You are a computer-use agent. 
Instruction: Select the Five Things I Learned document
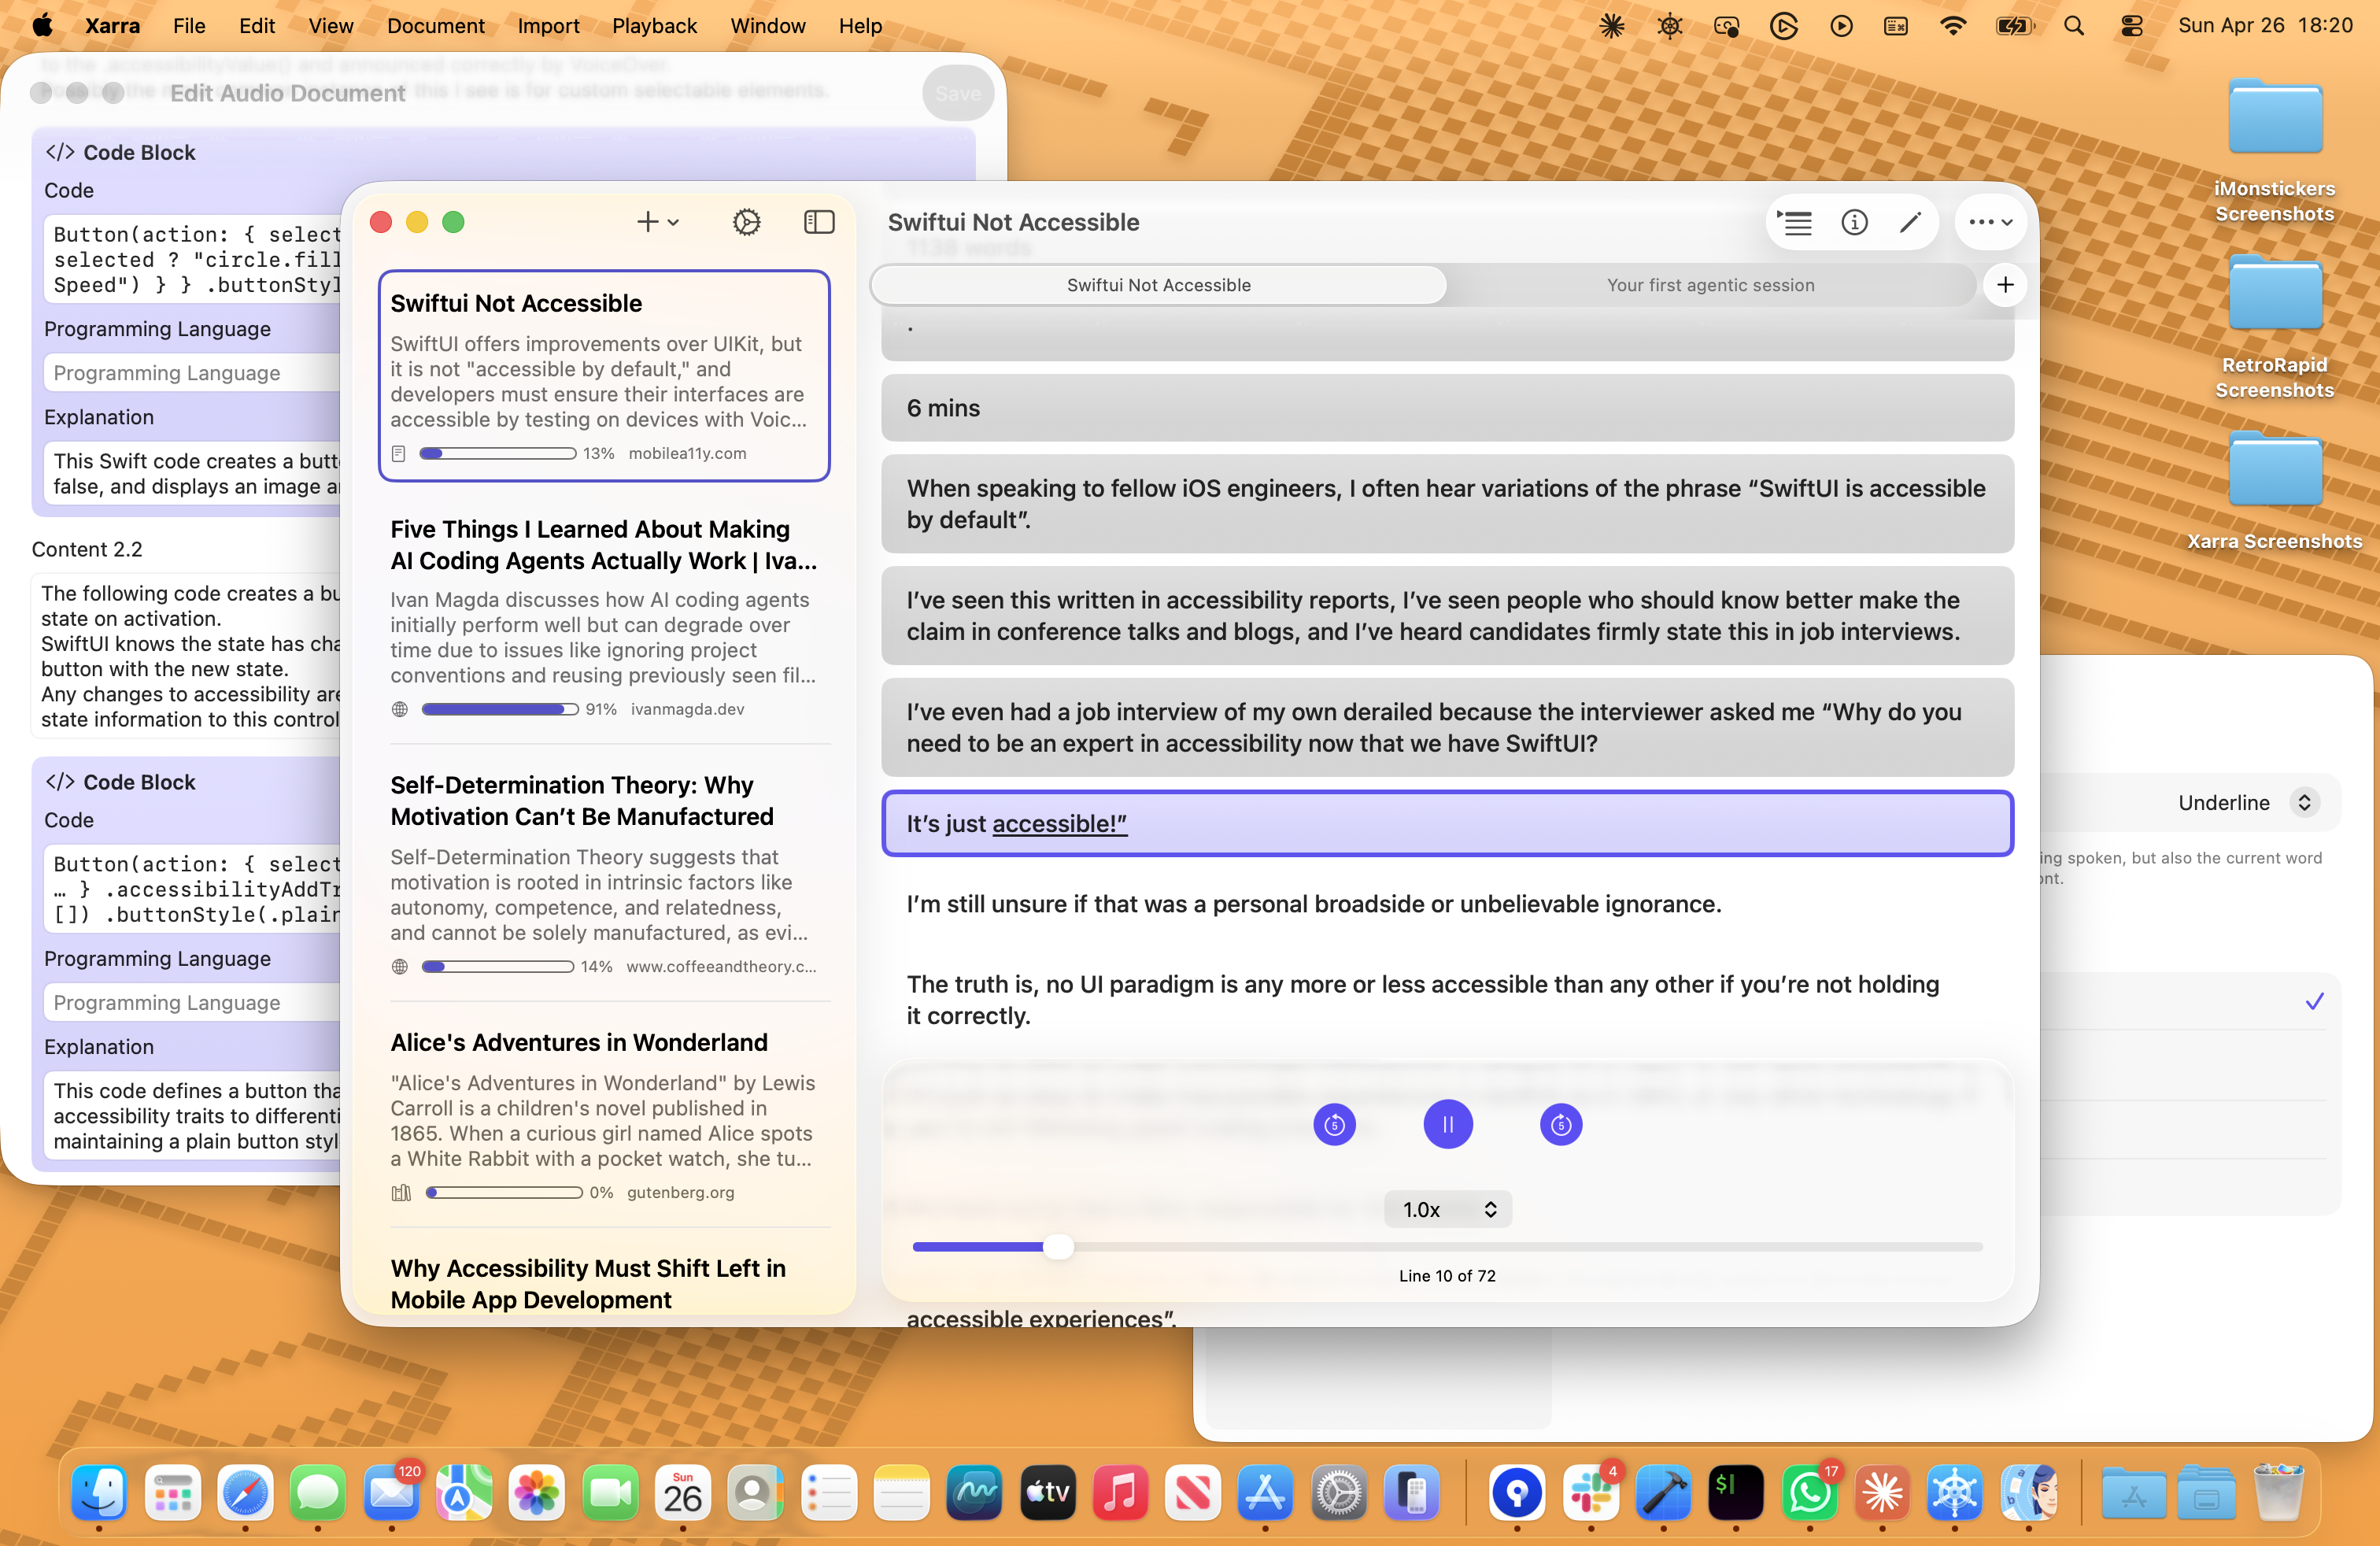pyautogui.click(x=604, y=616)
